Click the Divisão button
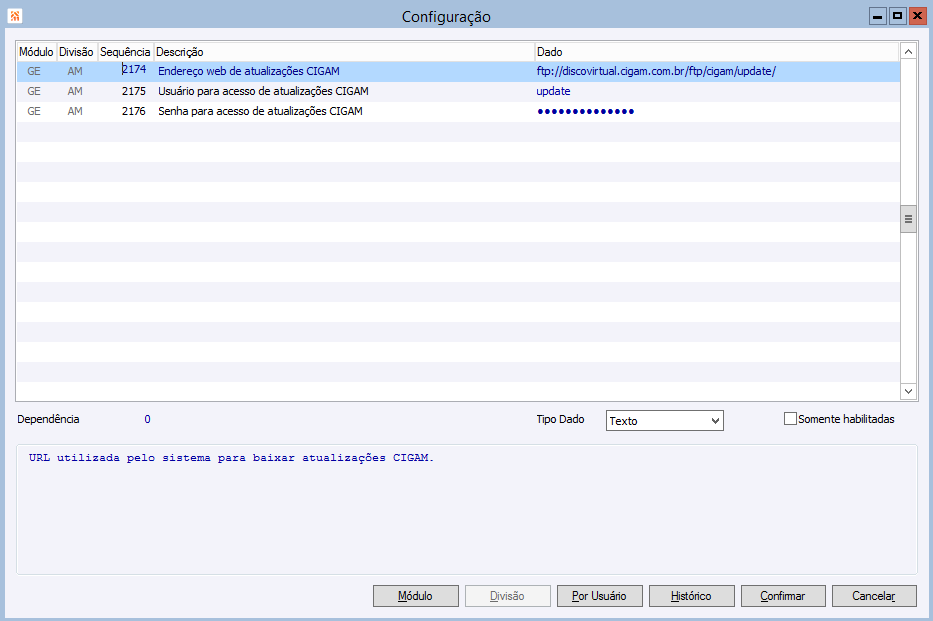The image size is (933, 621). tap(508, 596)
